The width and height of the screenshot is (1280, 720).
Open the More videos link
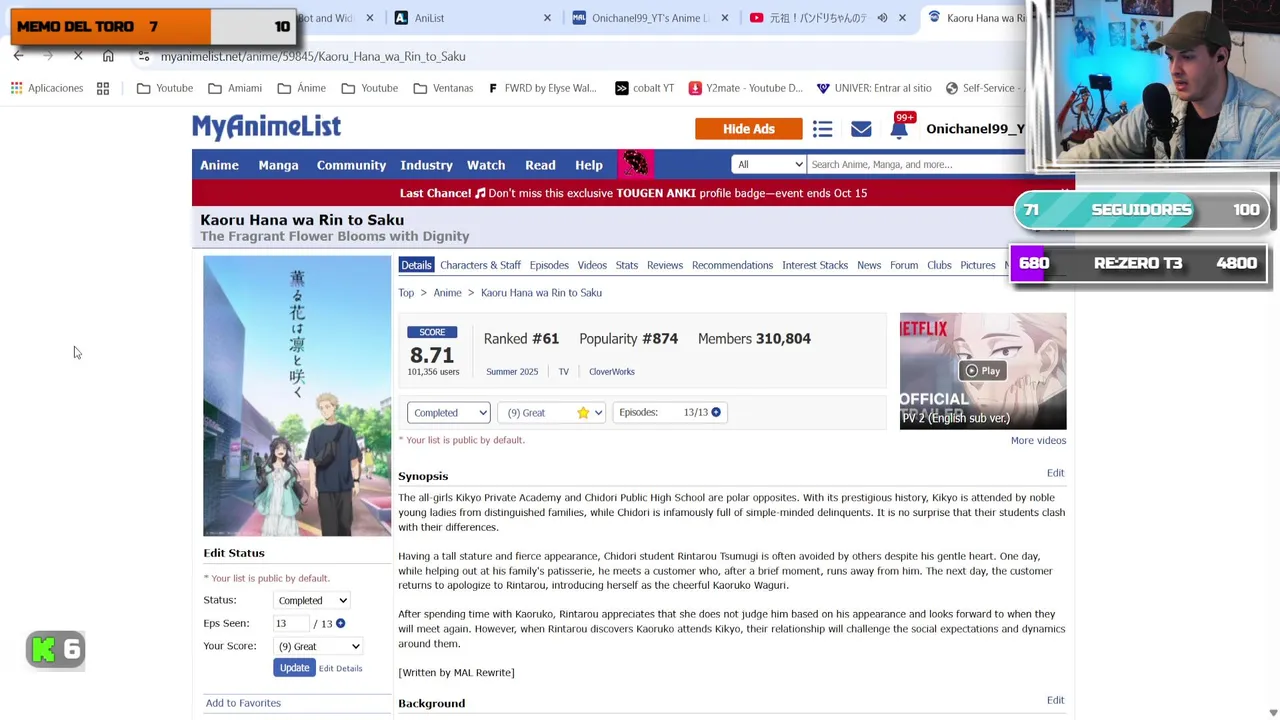[1038, 440]
